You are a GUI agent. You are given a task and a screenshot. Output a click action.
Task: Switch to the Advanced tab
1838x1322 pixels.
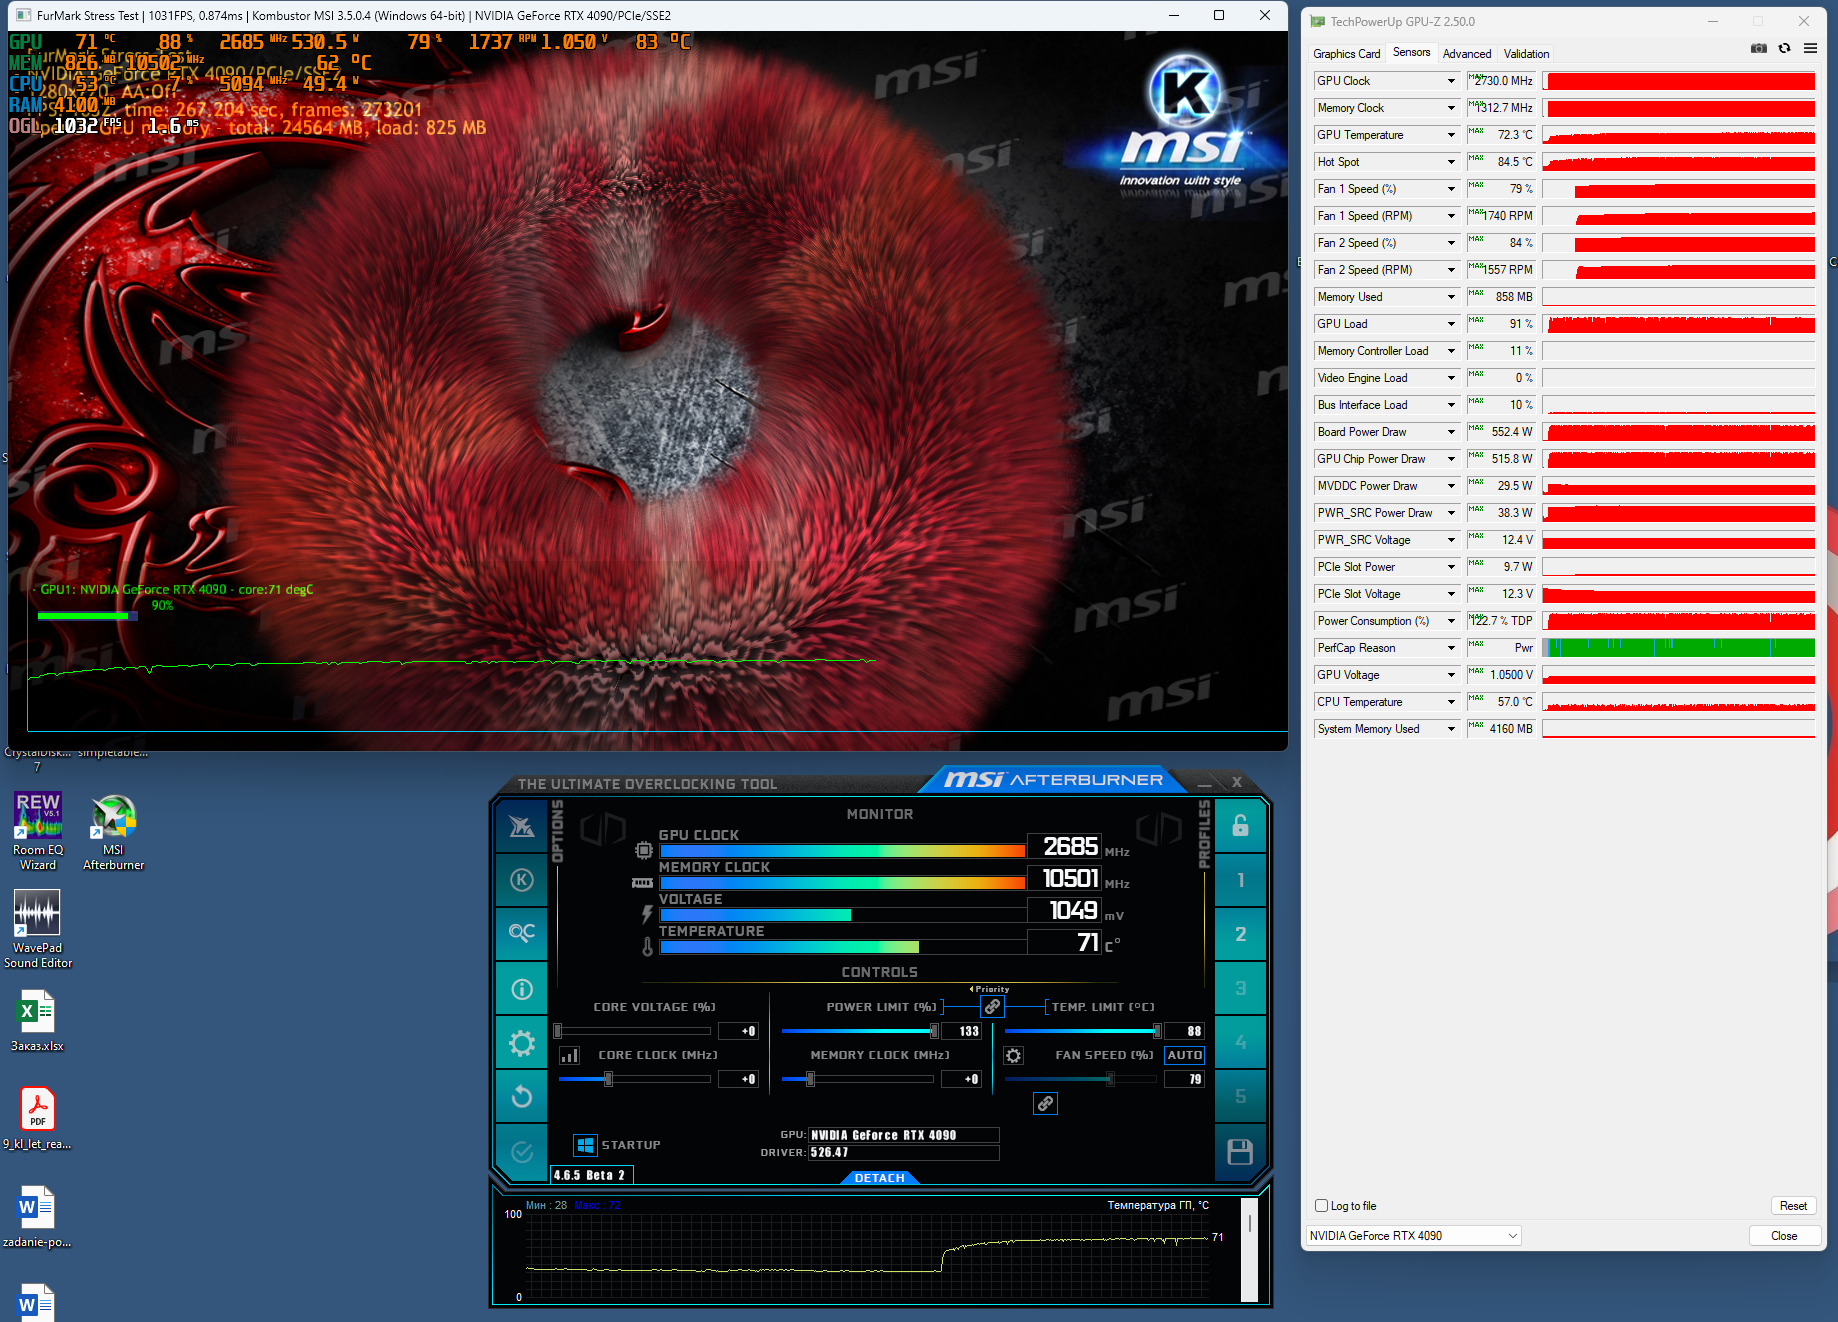click(1466, 54)
